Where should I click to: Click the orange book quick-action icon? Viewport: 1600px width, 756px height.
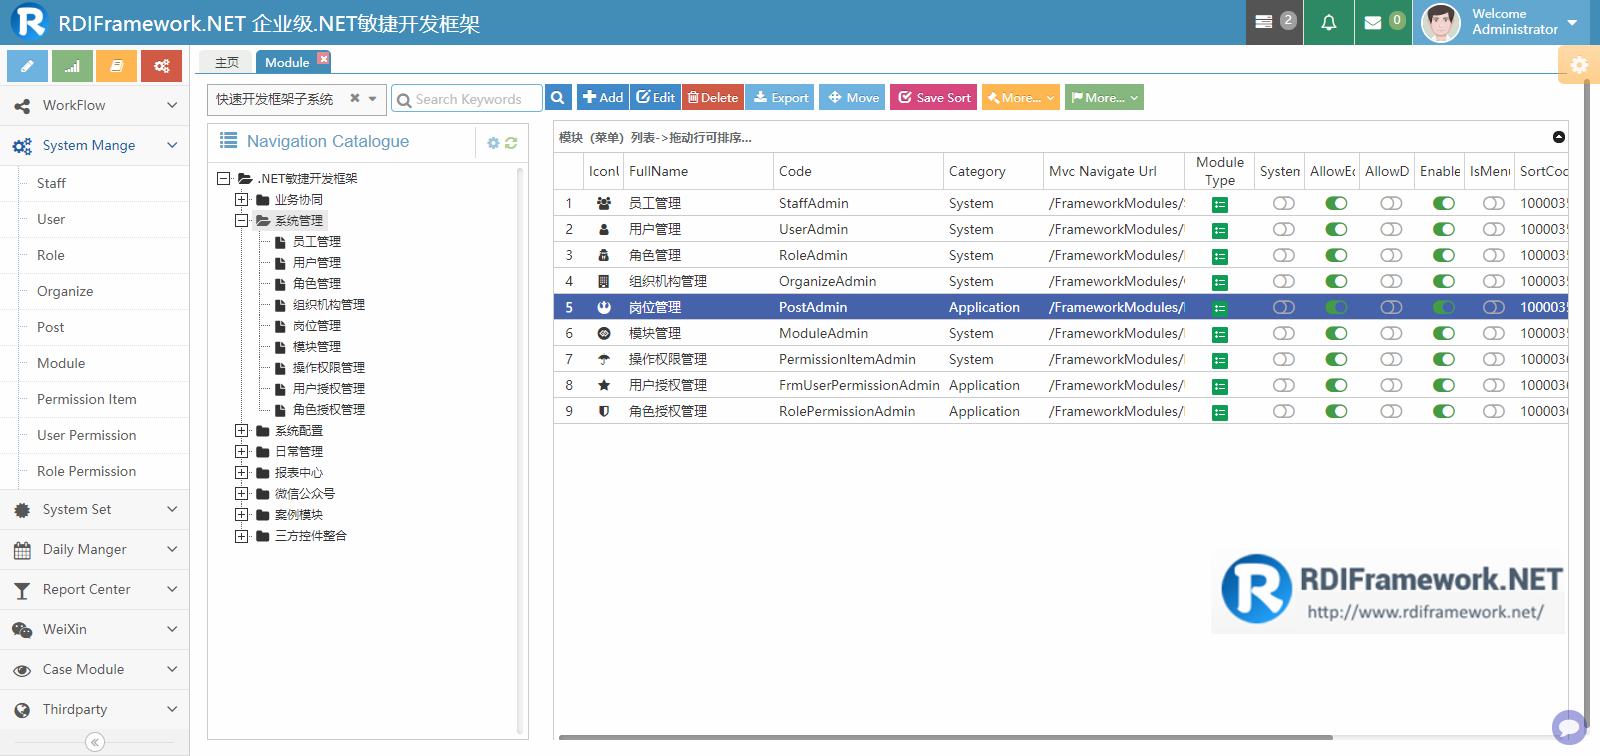[x=117, y=66]
